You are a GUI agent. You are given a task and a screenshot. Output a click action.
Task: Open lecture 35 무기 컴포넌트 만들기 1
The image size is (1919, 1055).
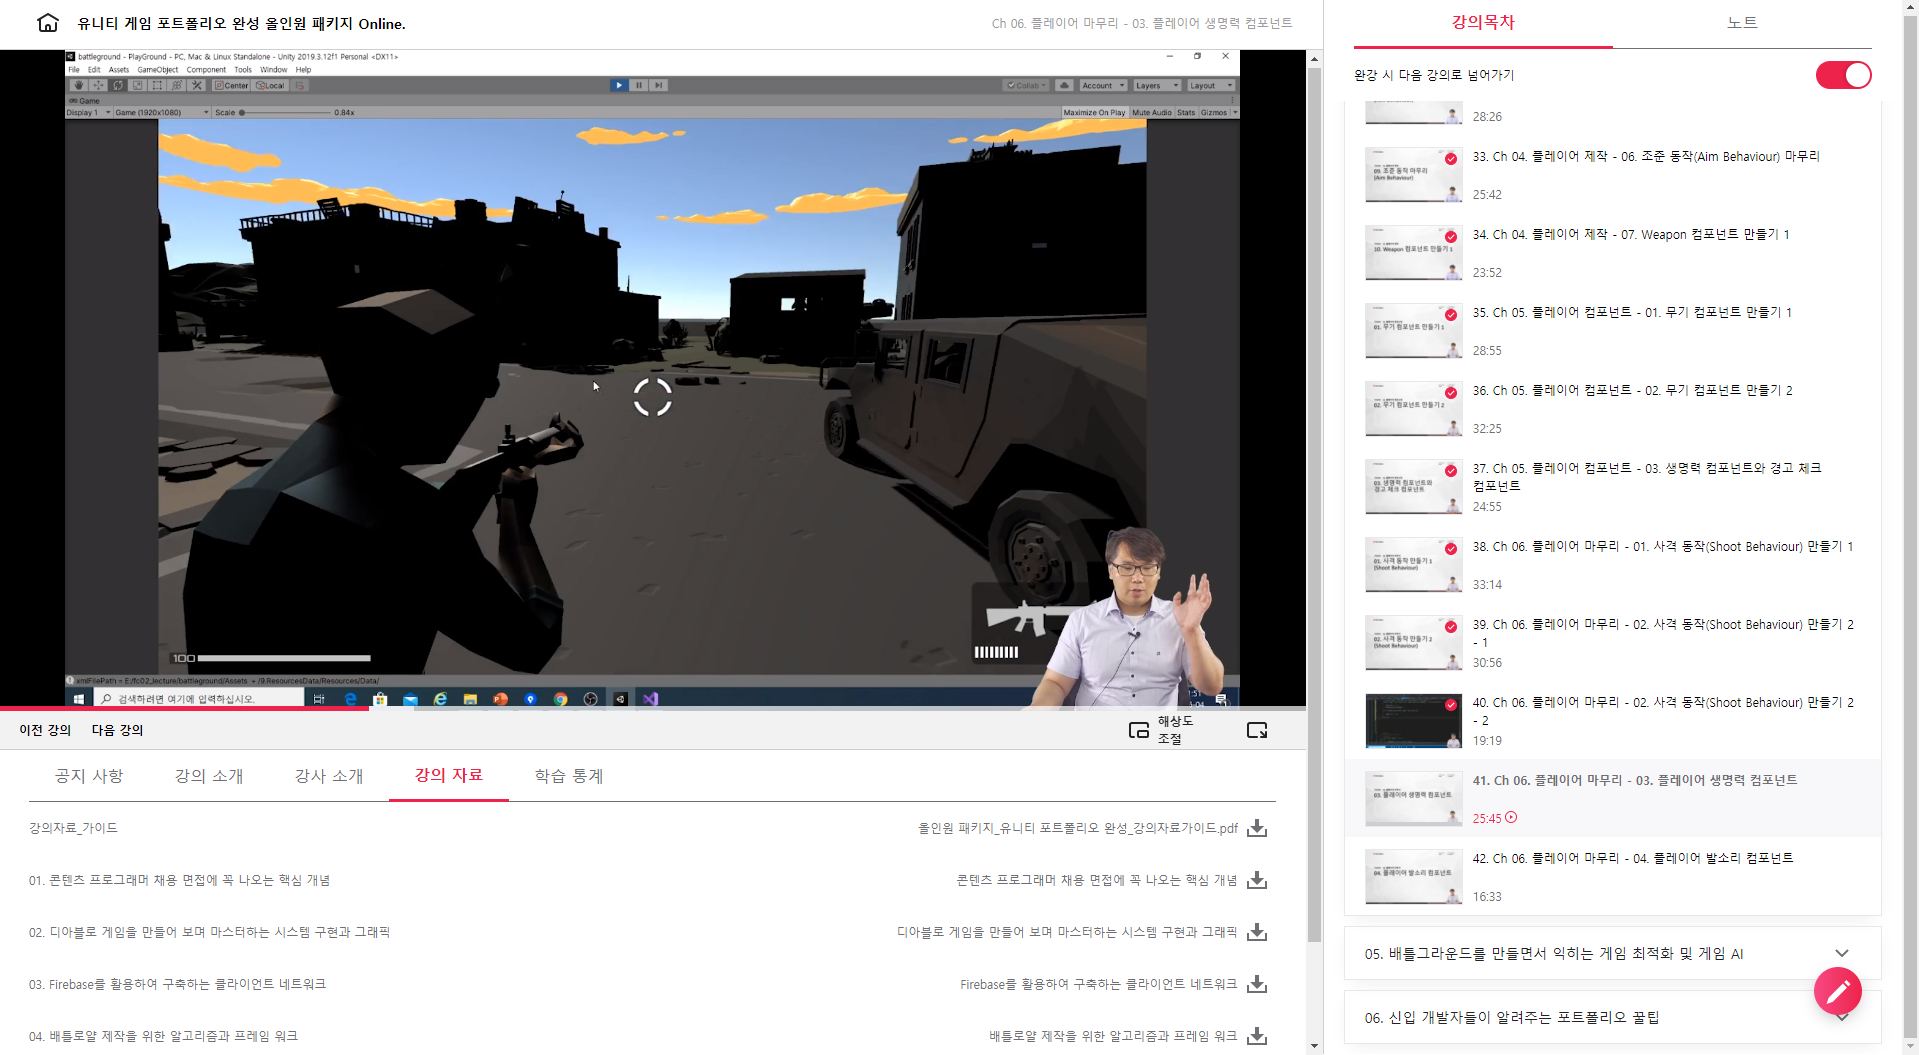1612,330
